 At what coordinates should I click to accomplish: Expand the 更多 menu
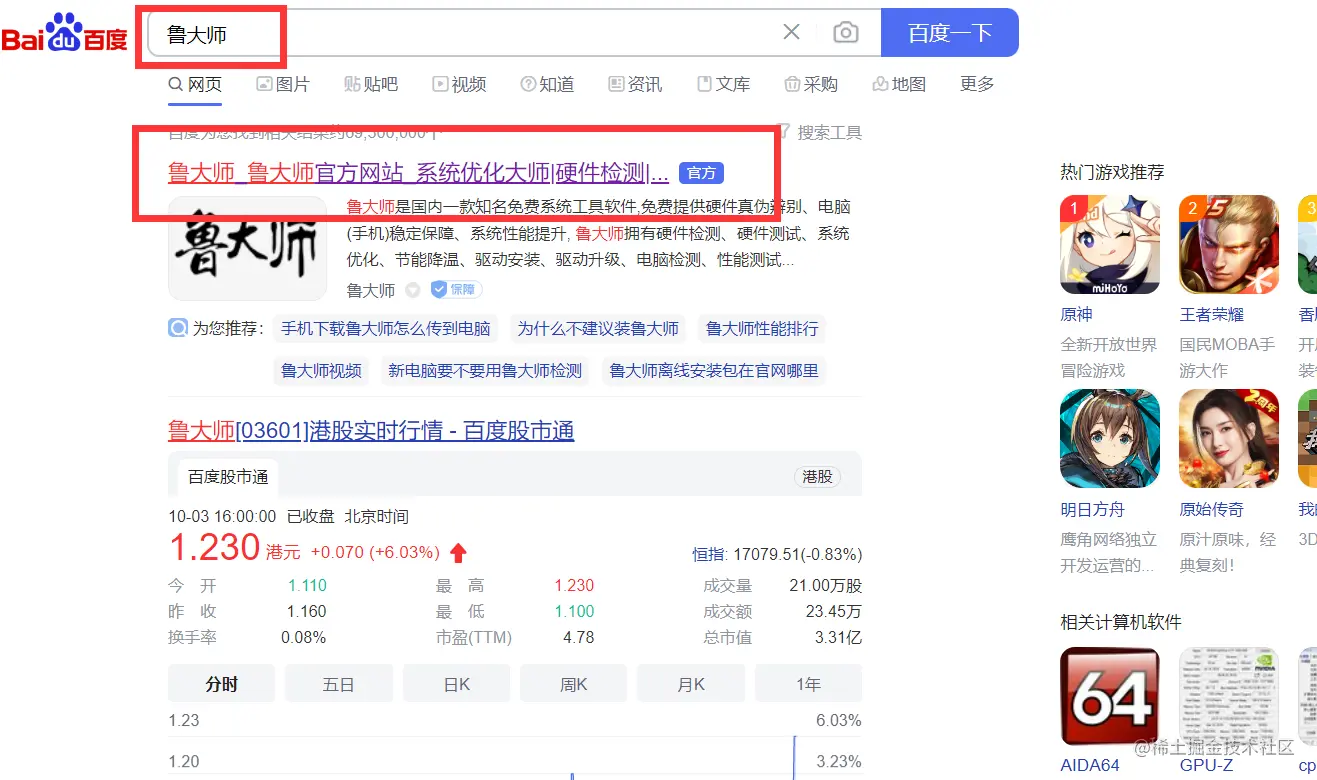coord(977,85)
